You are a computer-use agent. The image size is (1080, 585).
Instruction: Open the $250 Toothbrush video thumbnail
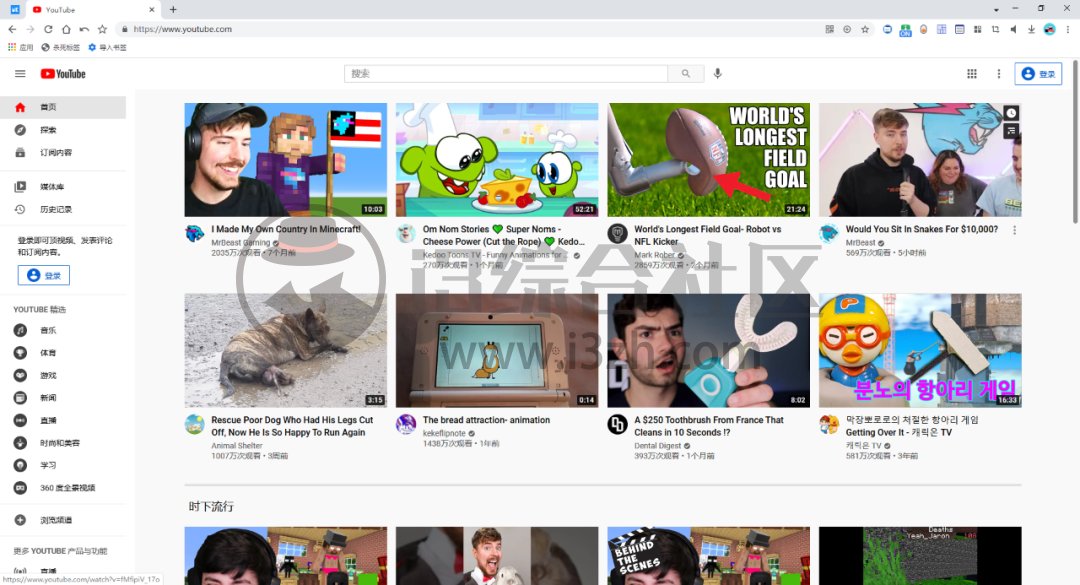point(708,351)
